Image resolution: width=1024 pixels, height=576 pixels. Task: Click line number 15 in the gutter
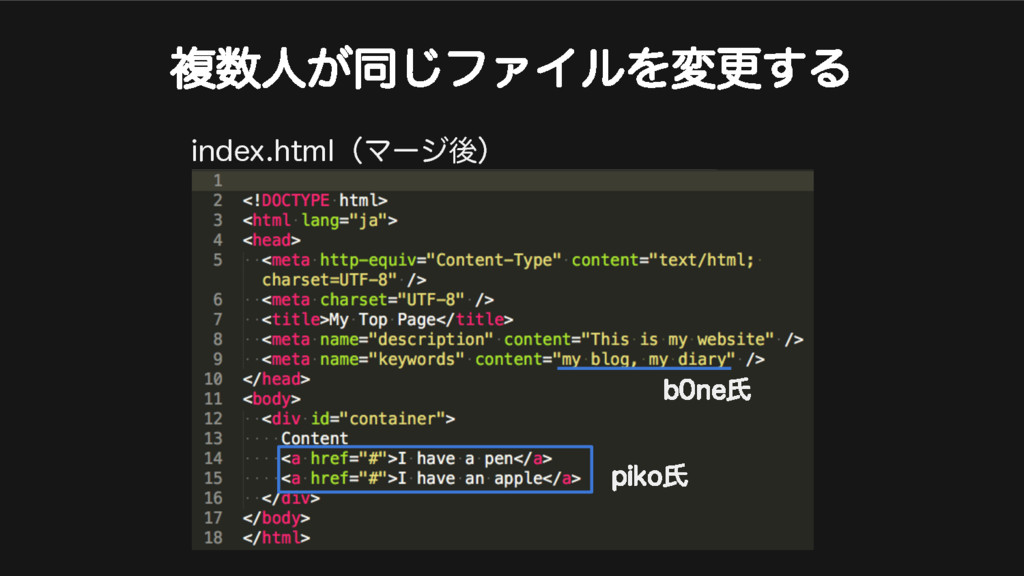click(x=213, y=478)
